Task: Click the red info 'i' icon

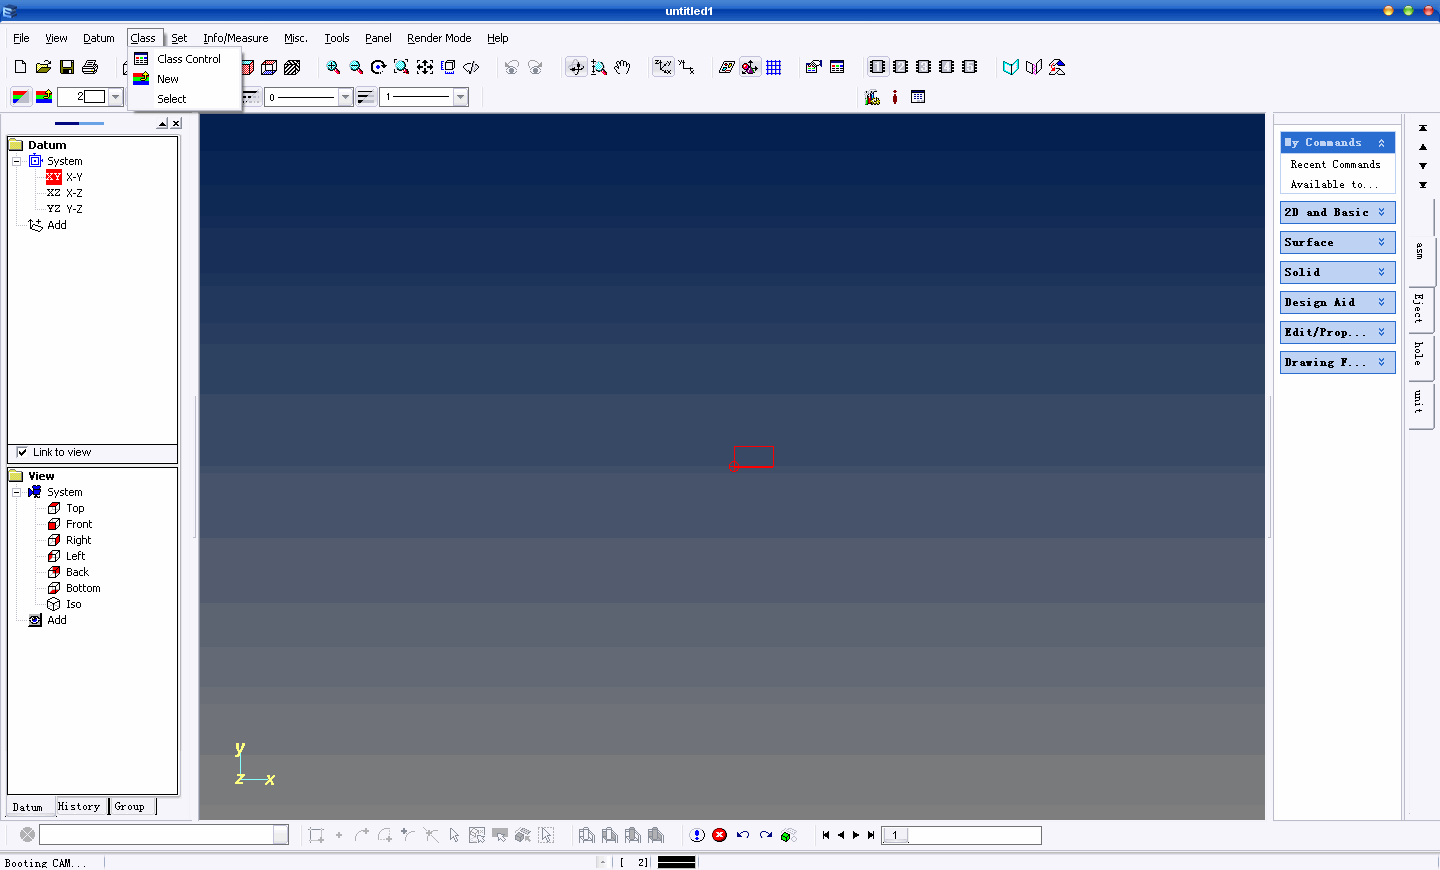Action: pyautogui.click(x=895, y=97)
